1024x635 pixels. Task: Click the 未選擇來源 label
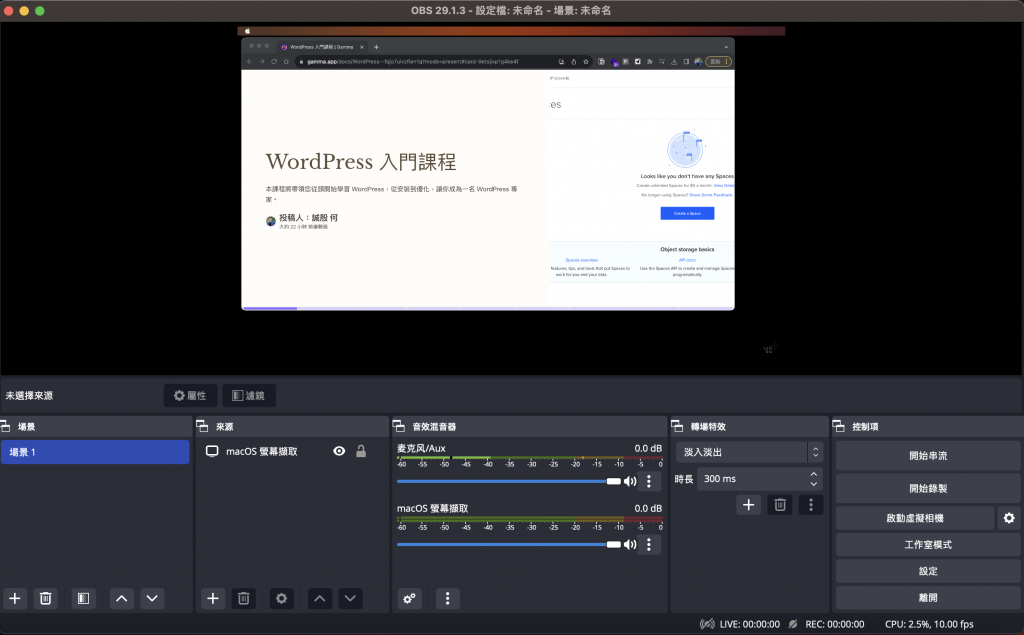[x=29, y=395]
